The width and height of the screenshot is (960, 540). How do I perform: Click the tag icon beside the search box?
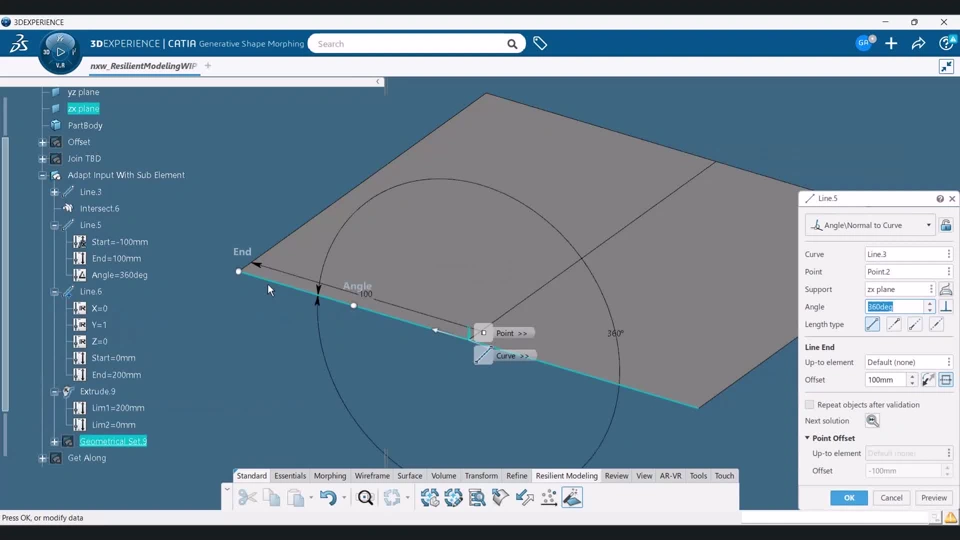tap(539, 43)
